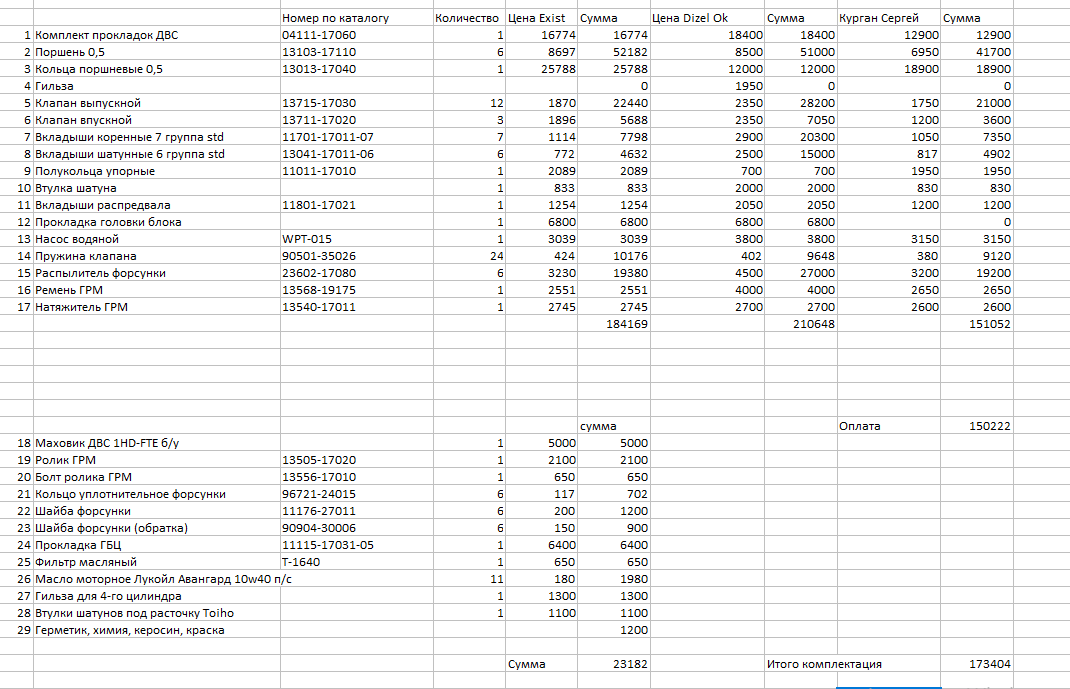Image resolution: width=1070 pixels, height=689 pixels.
Task: Select catalog number 13568-19175
Action: tap(357, 290)
